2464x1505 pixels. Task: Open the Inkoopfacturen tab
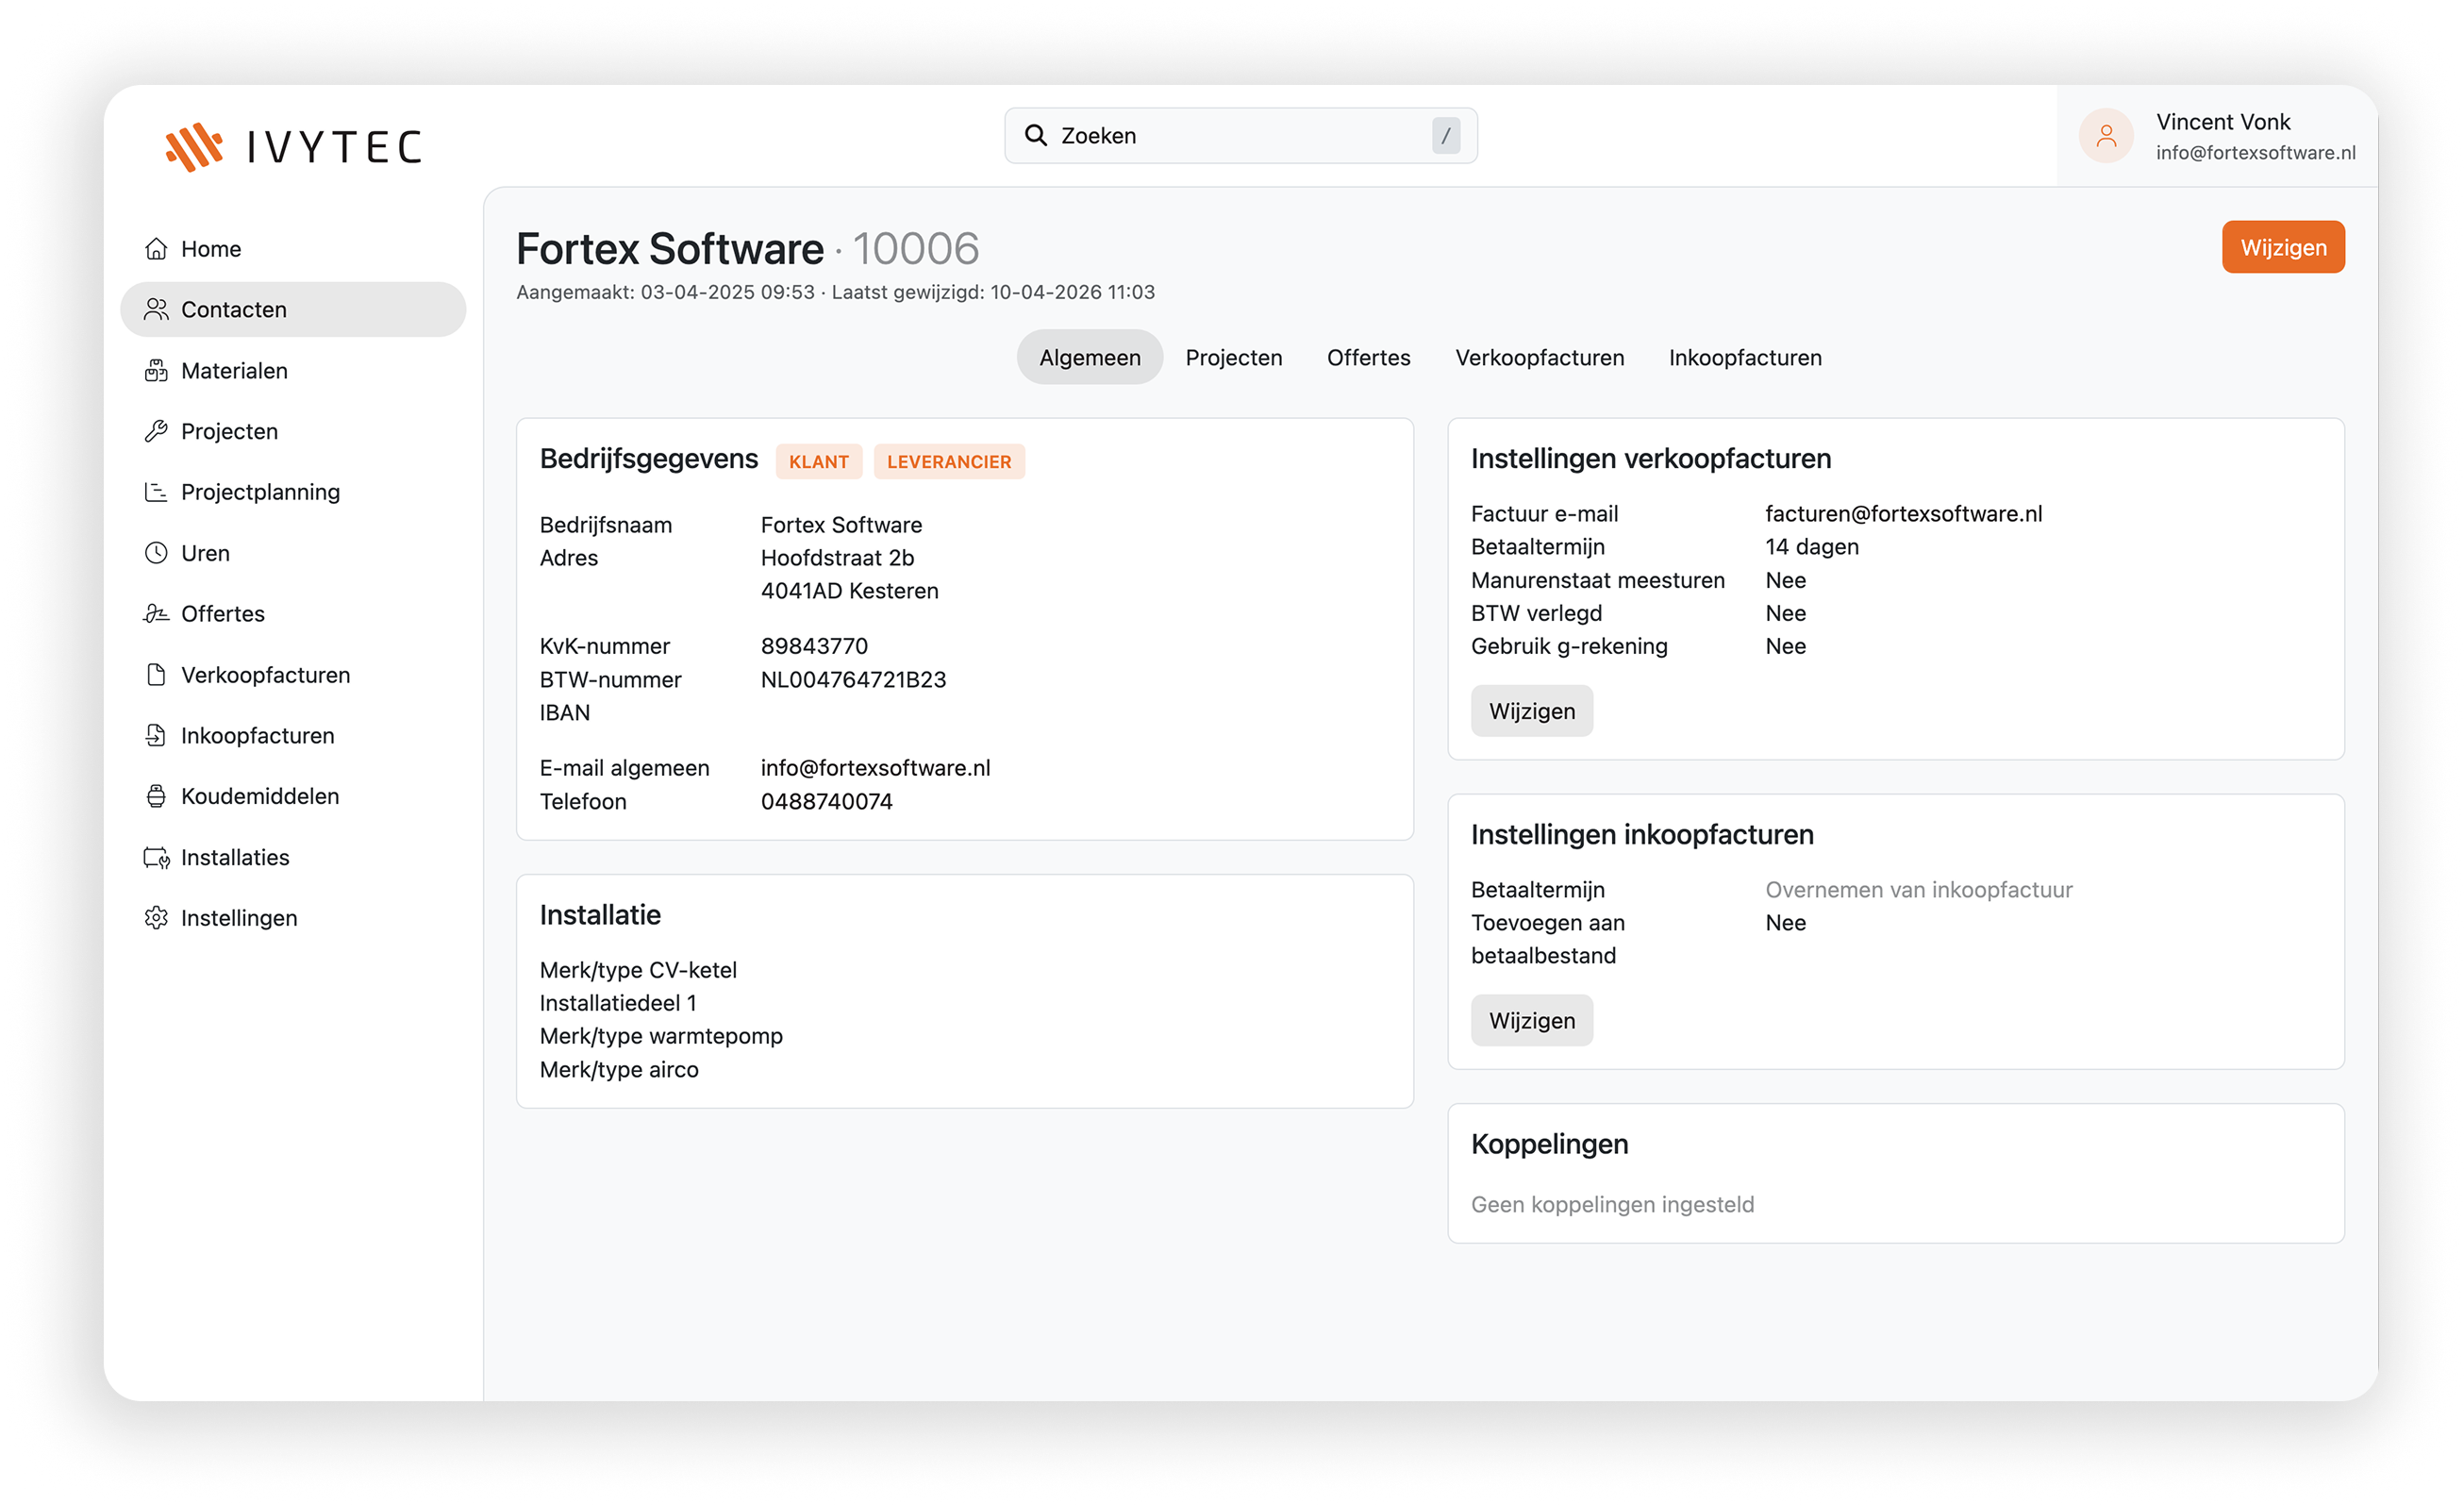click(x=1746, y=357)
